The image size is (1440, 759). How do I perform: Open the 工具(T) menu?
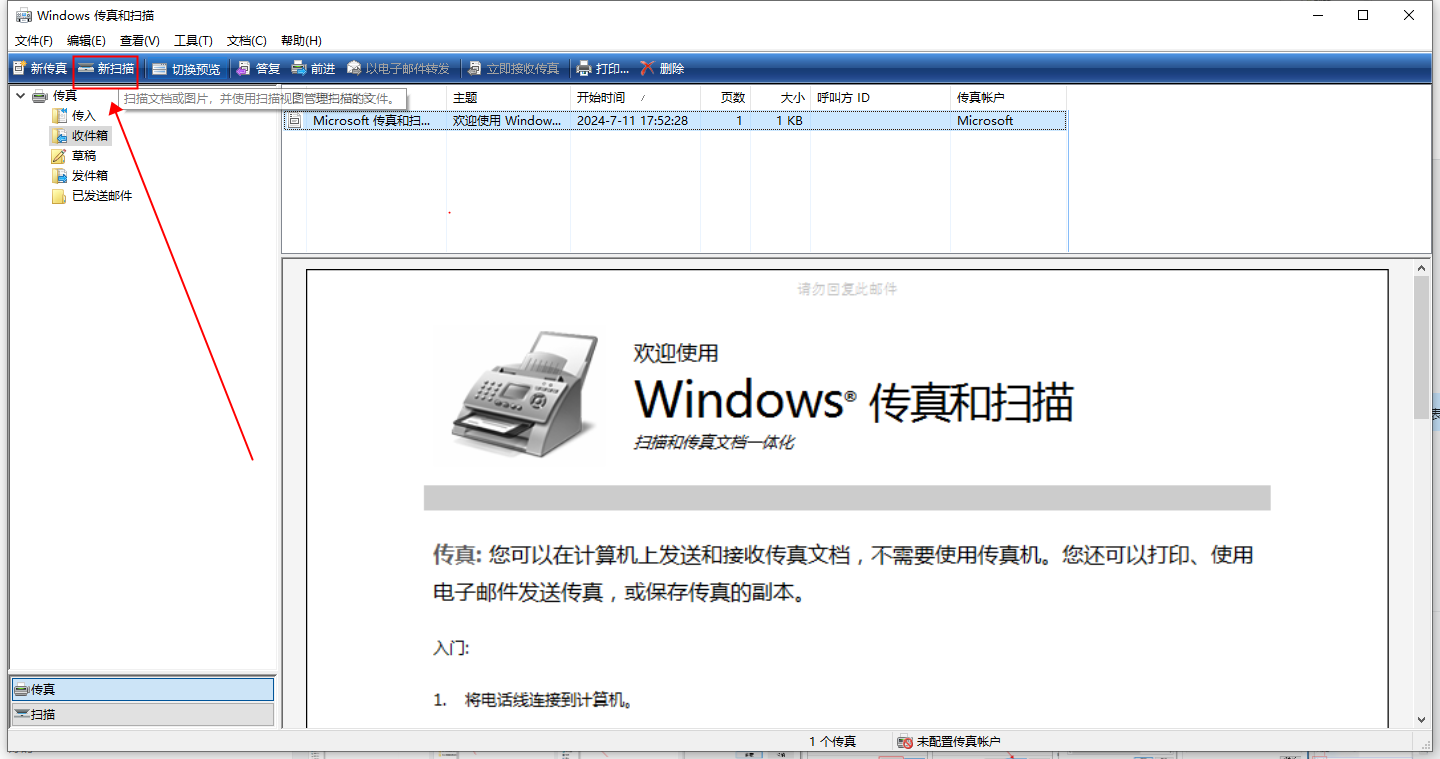(x=193, y=41)
